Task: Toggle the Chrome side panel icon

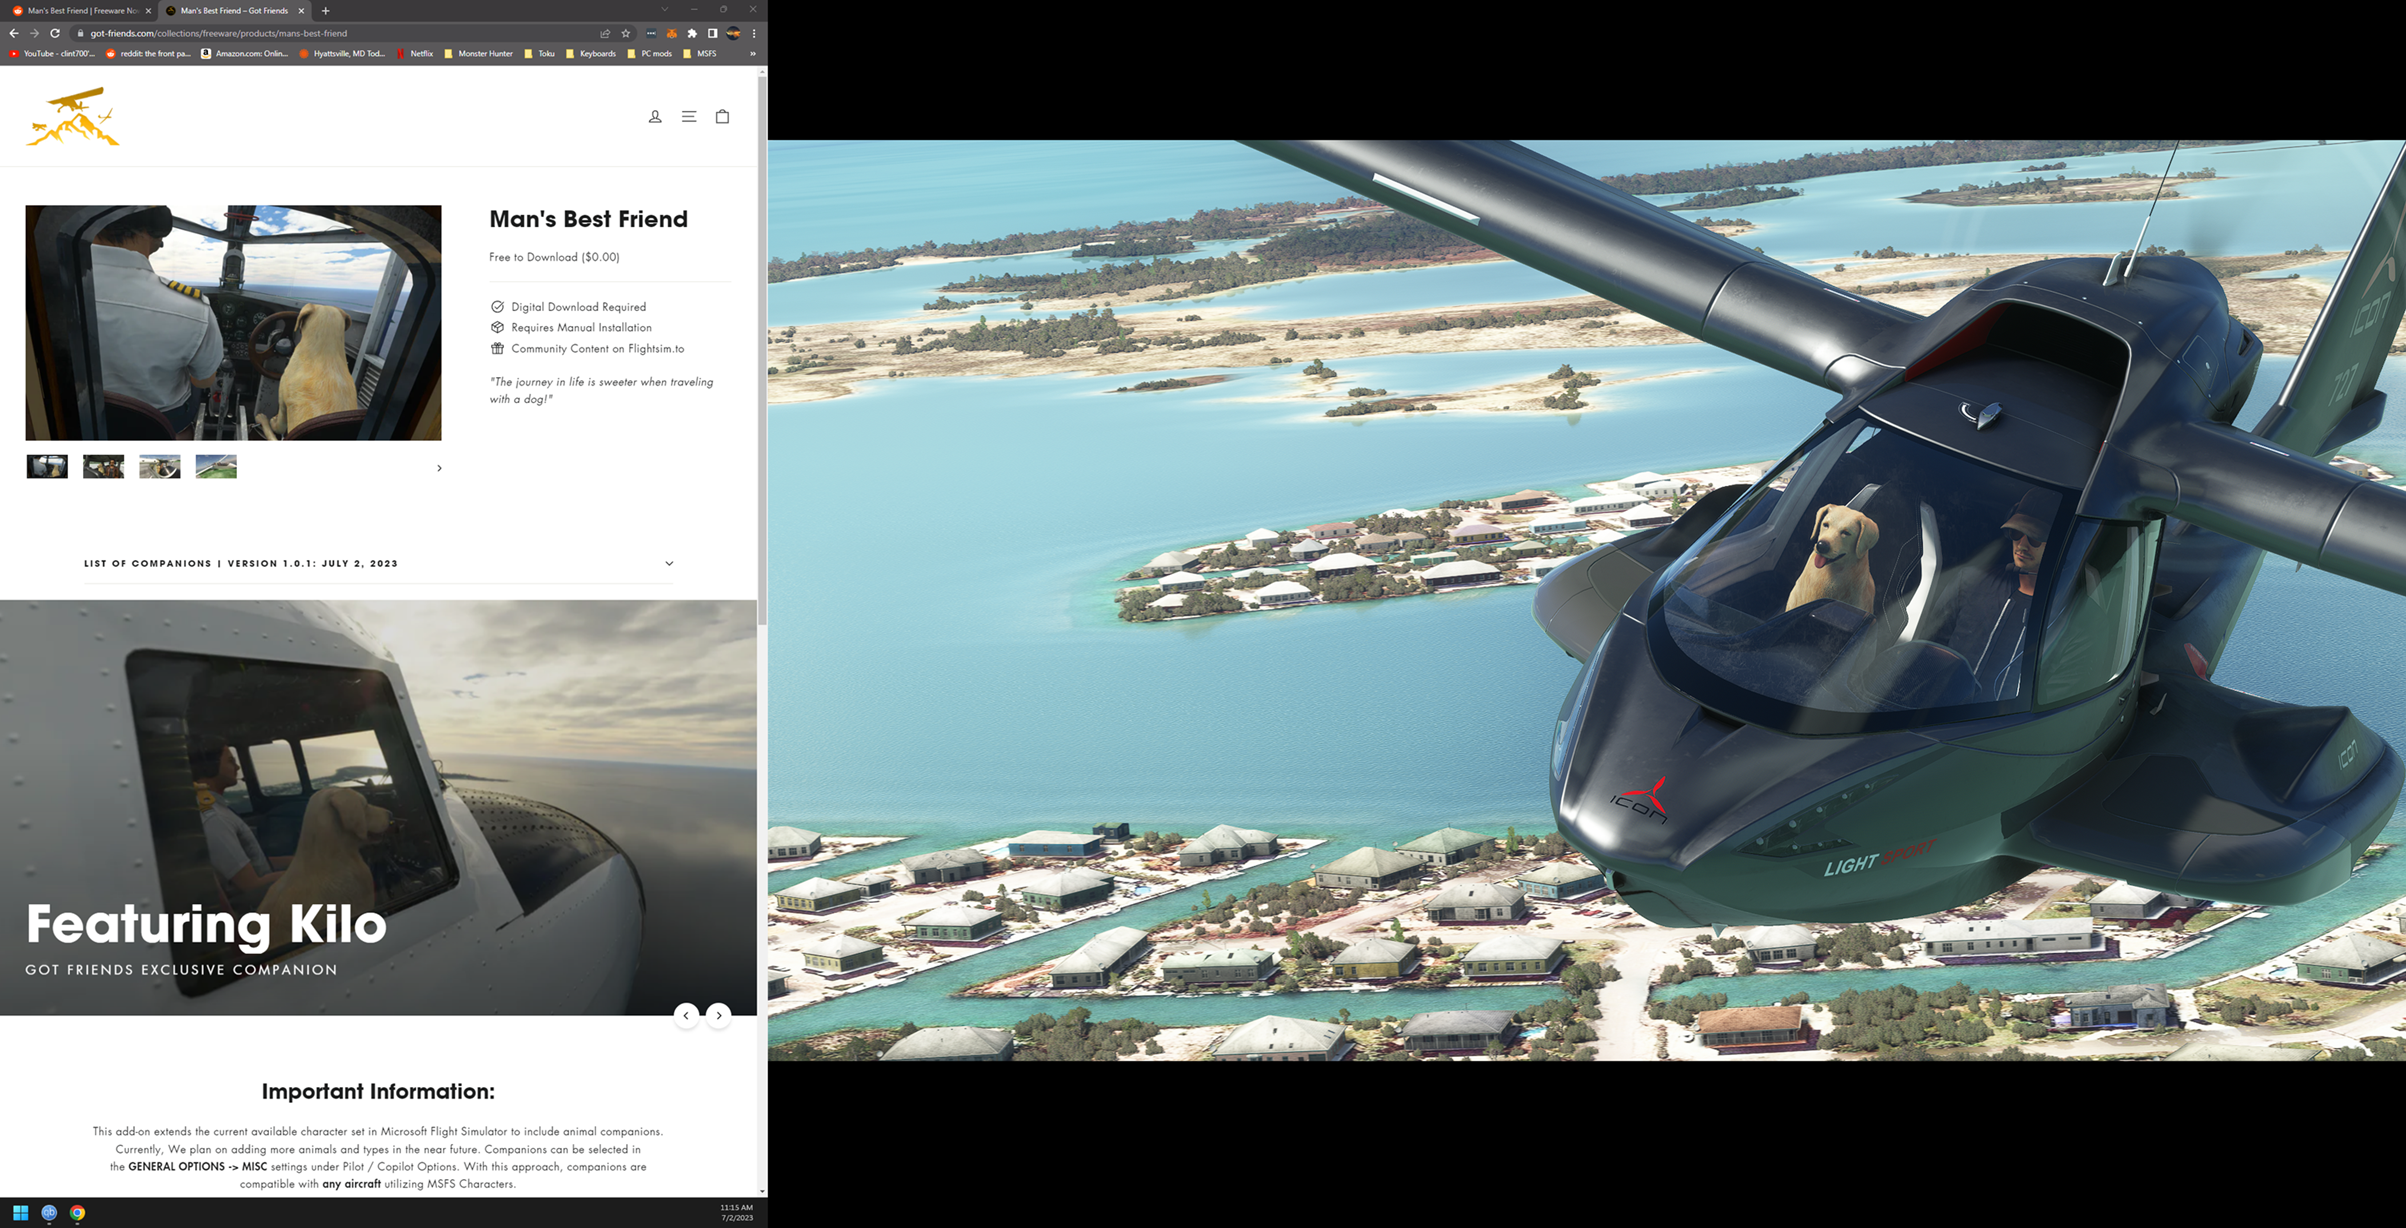Action: pyautogui.click(x=712, y=33)
